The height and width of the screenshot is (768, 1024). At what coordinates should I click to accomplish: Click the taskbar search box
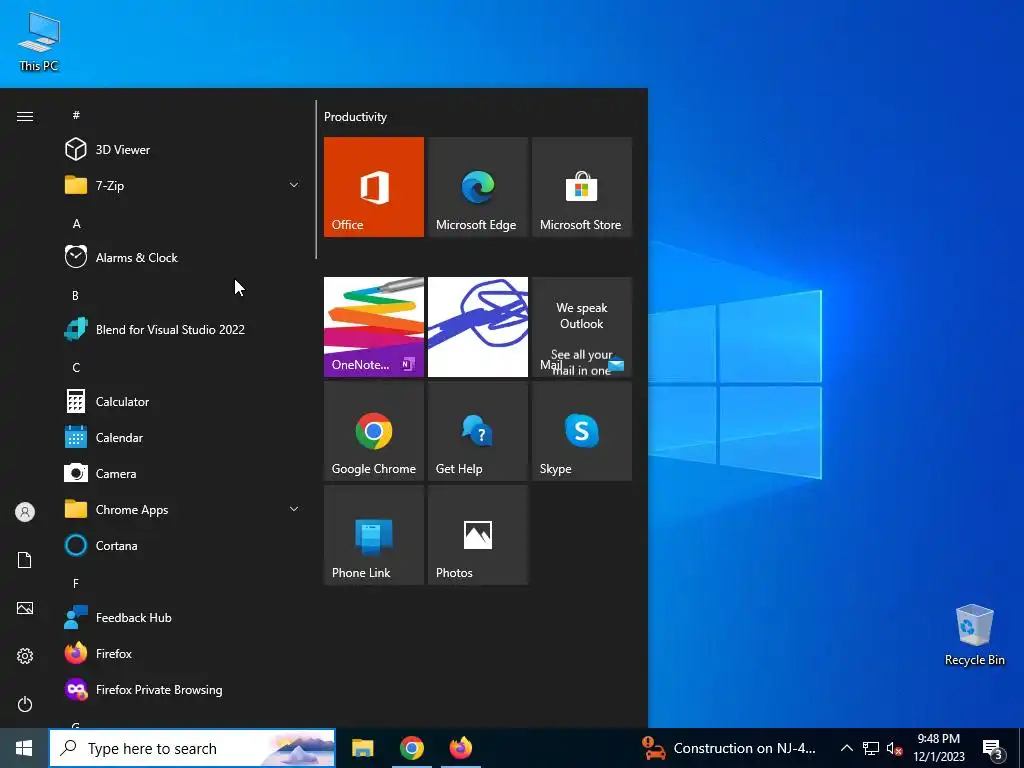click(192, 748)
